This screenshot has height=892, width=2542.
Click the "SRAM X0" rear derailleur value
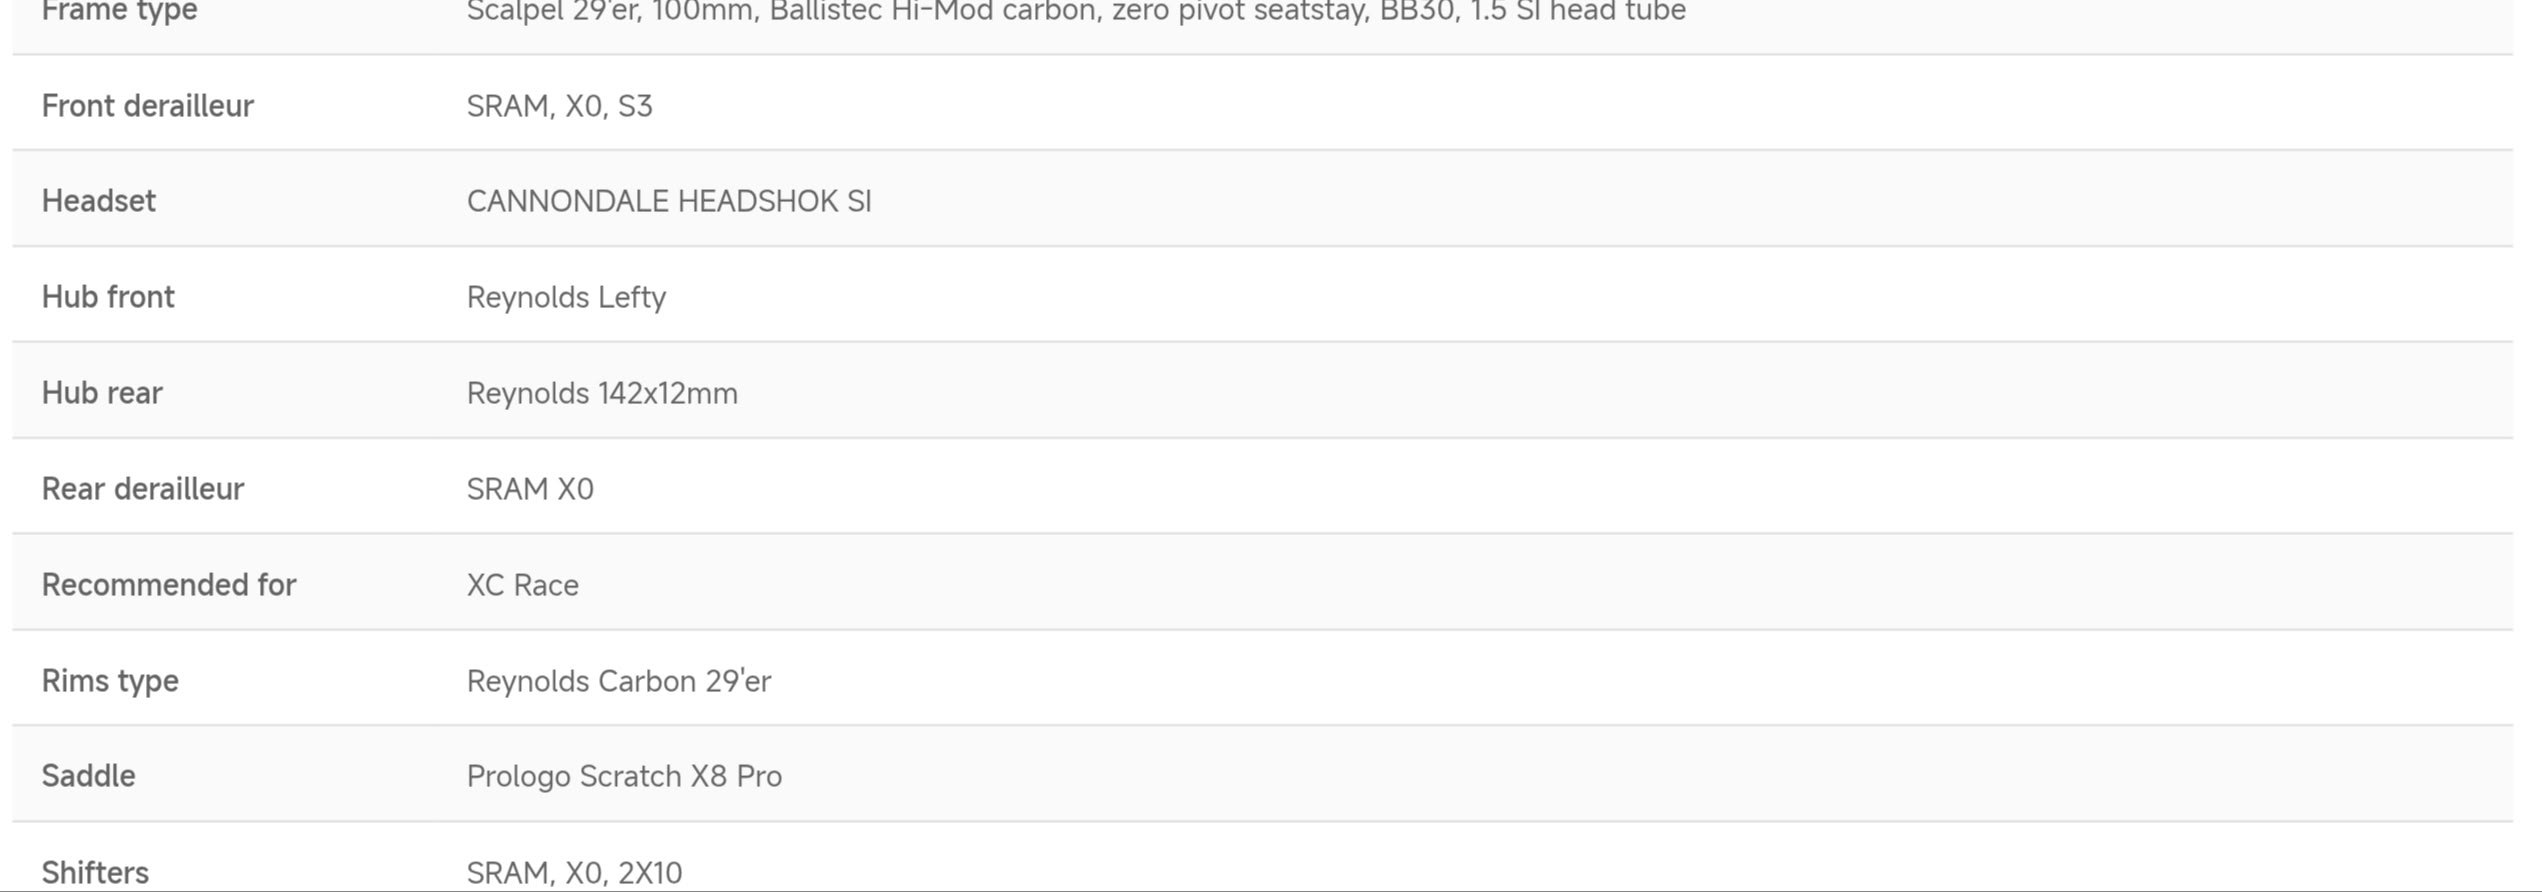pyautogui.click(x=530, y=489)
